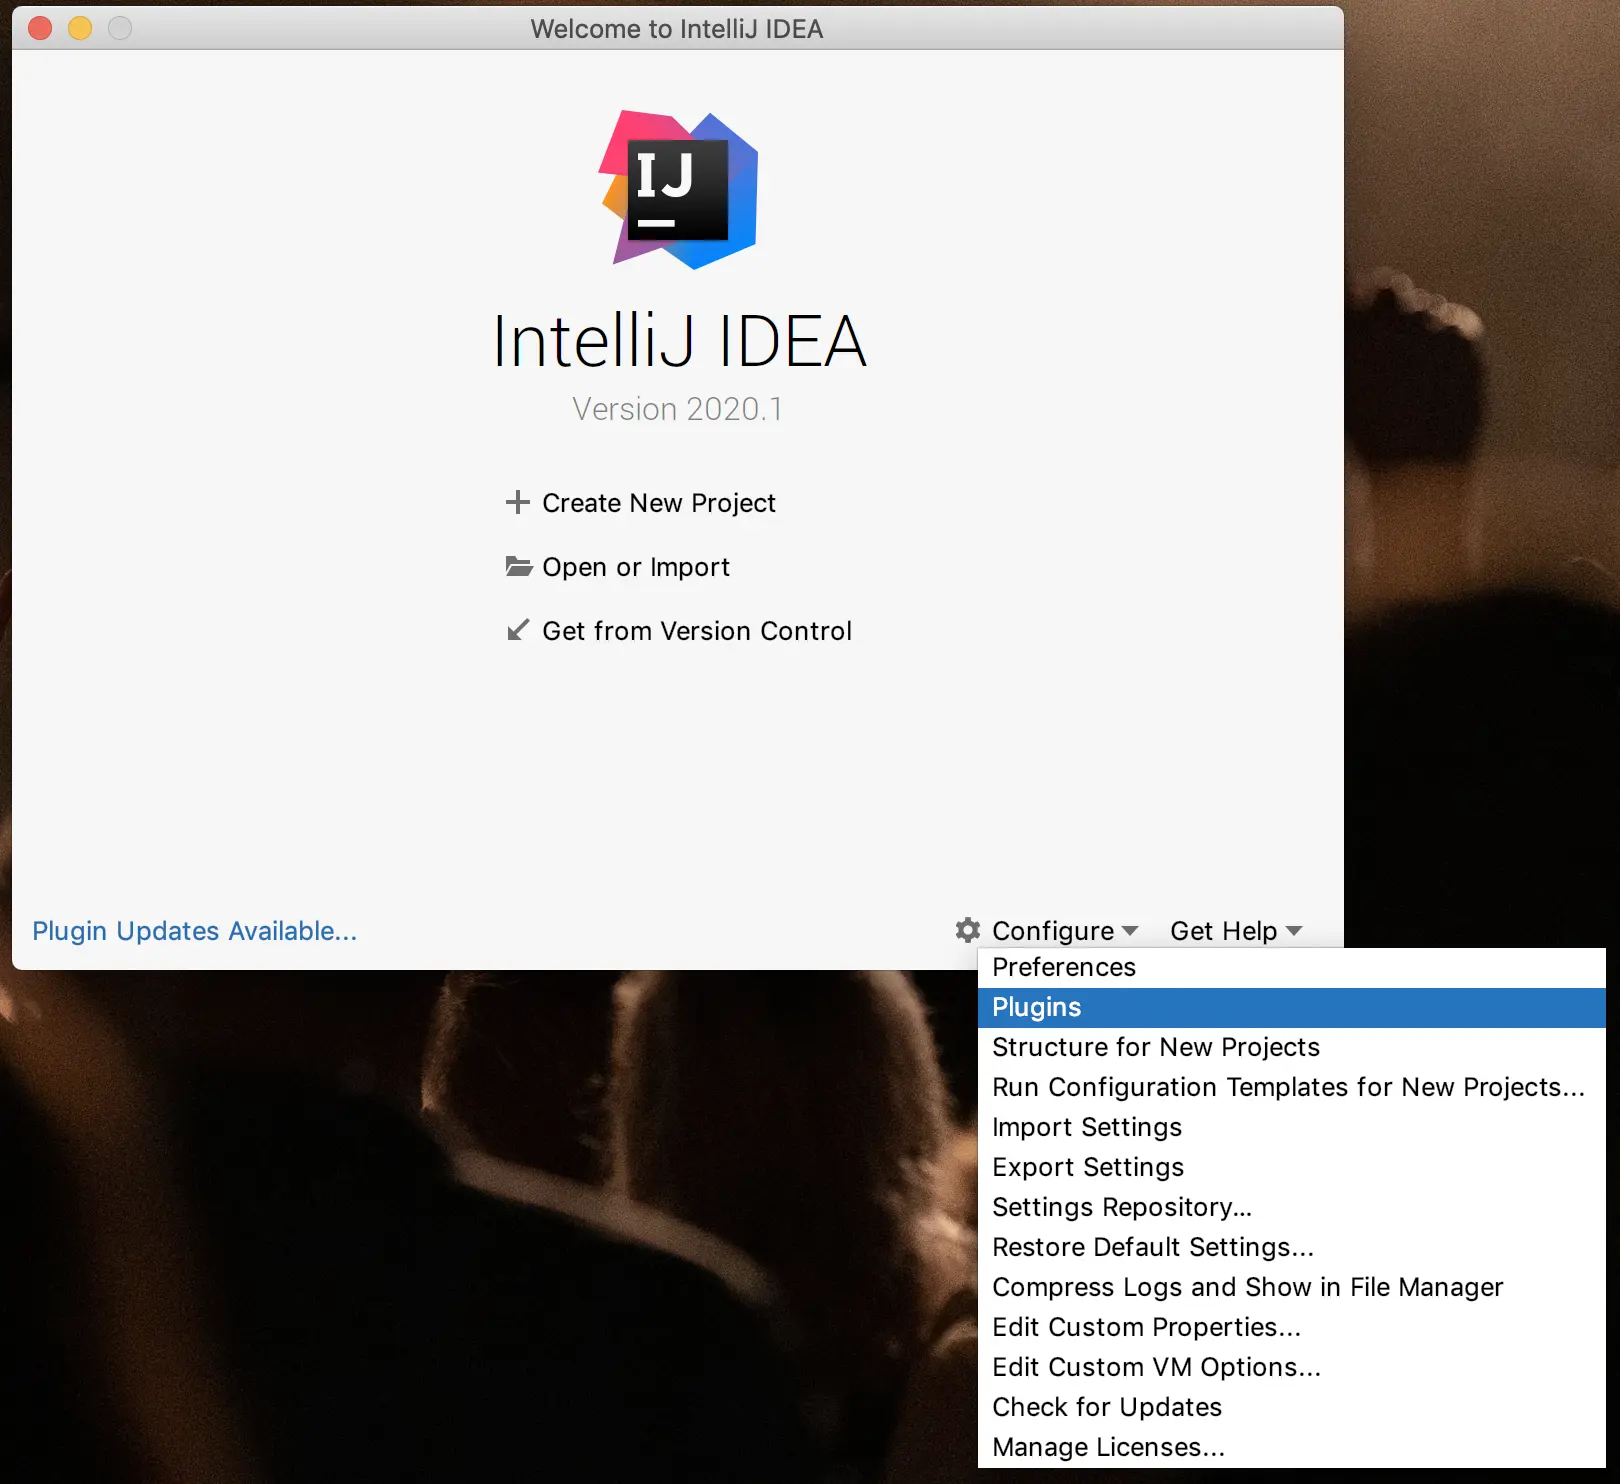The image size is (1620, 1484).
Task: Click the folder icon beside Open or Import
Action: coord(518,566)
